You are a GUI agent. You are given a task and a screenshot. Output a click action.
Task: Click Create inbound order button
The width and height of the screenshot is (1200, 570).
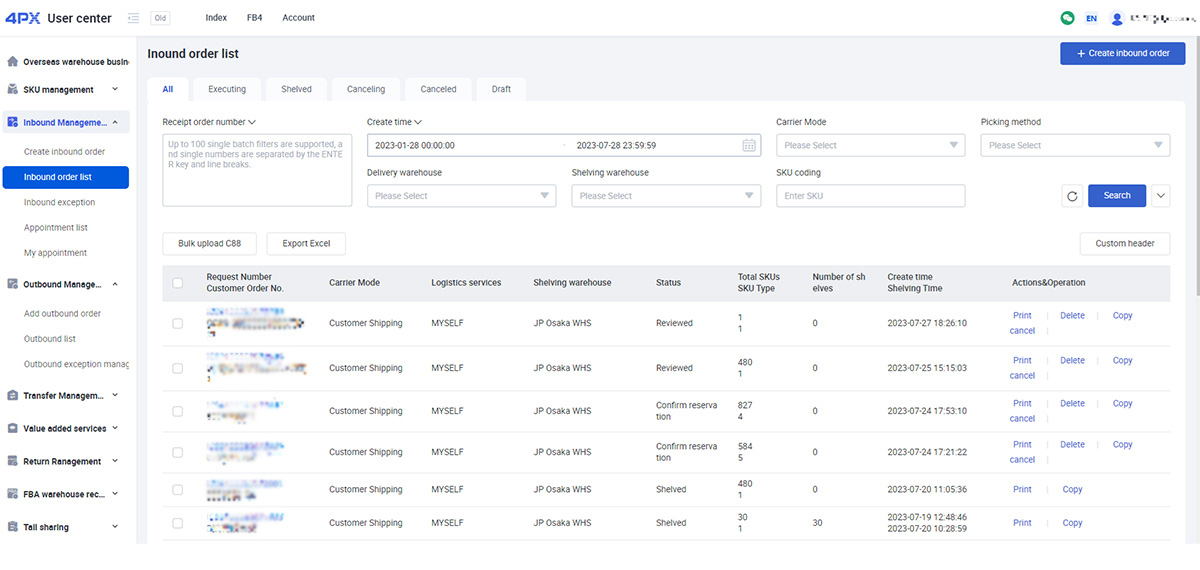click(x=1123, y=53)
